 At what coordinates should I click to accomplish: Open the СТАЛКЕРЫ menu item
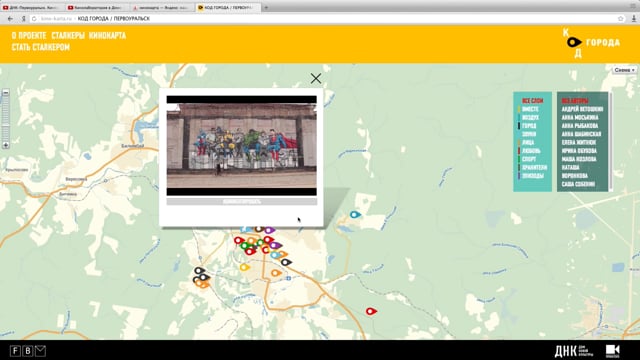coord(68,36)
